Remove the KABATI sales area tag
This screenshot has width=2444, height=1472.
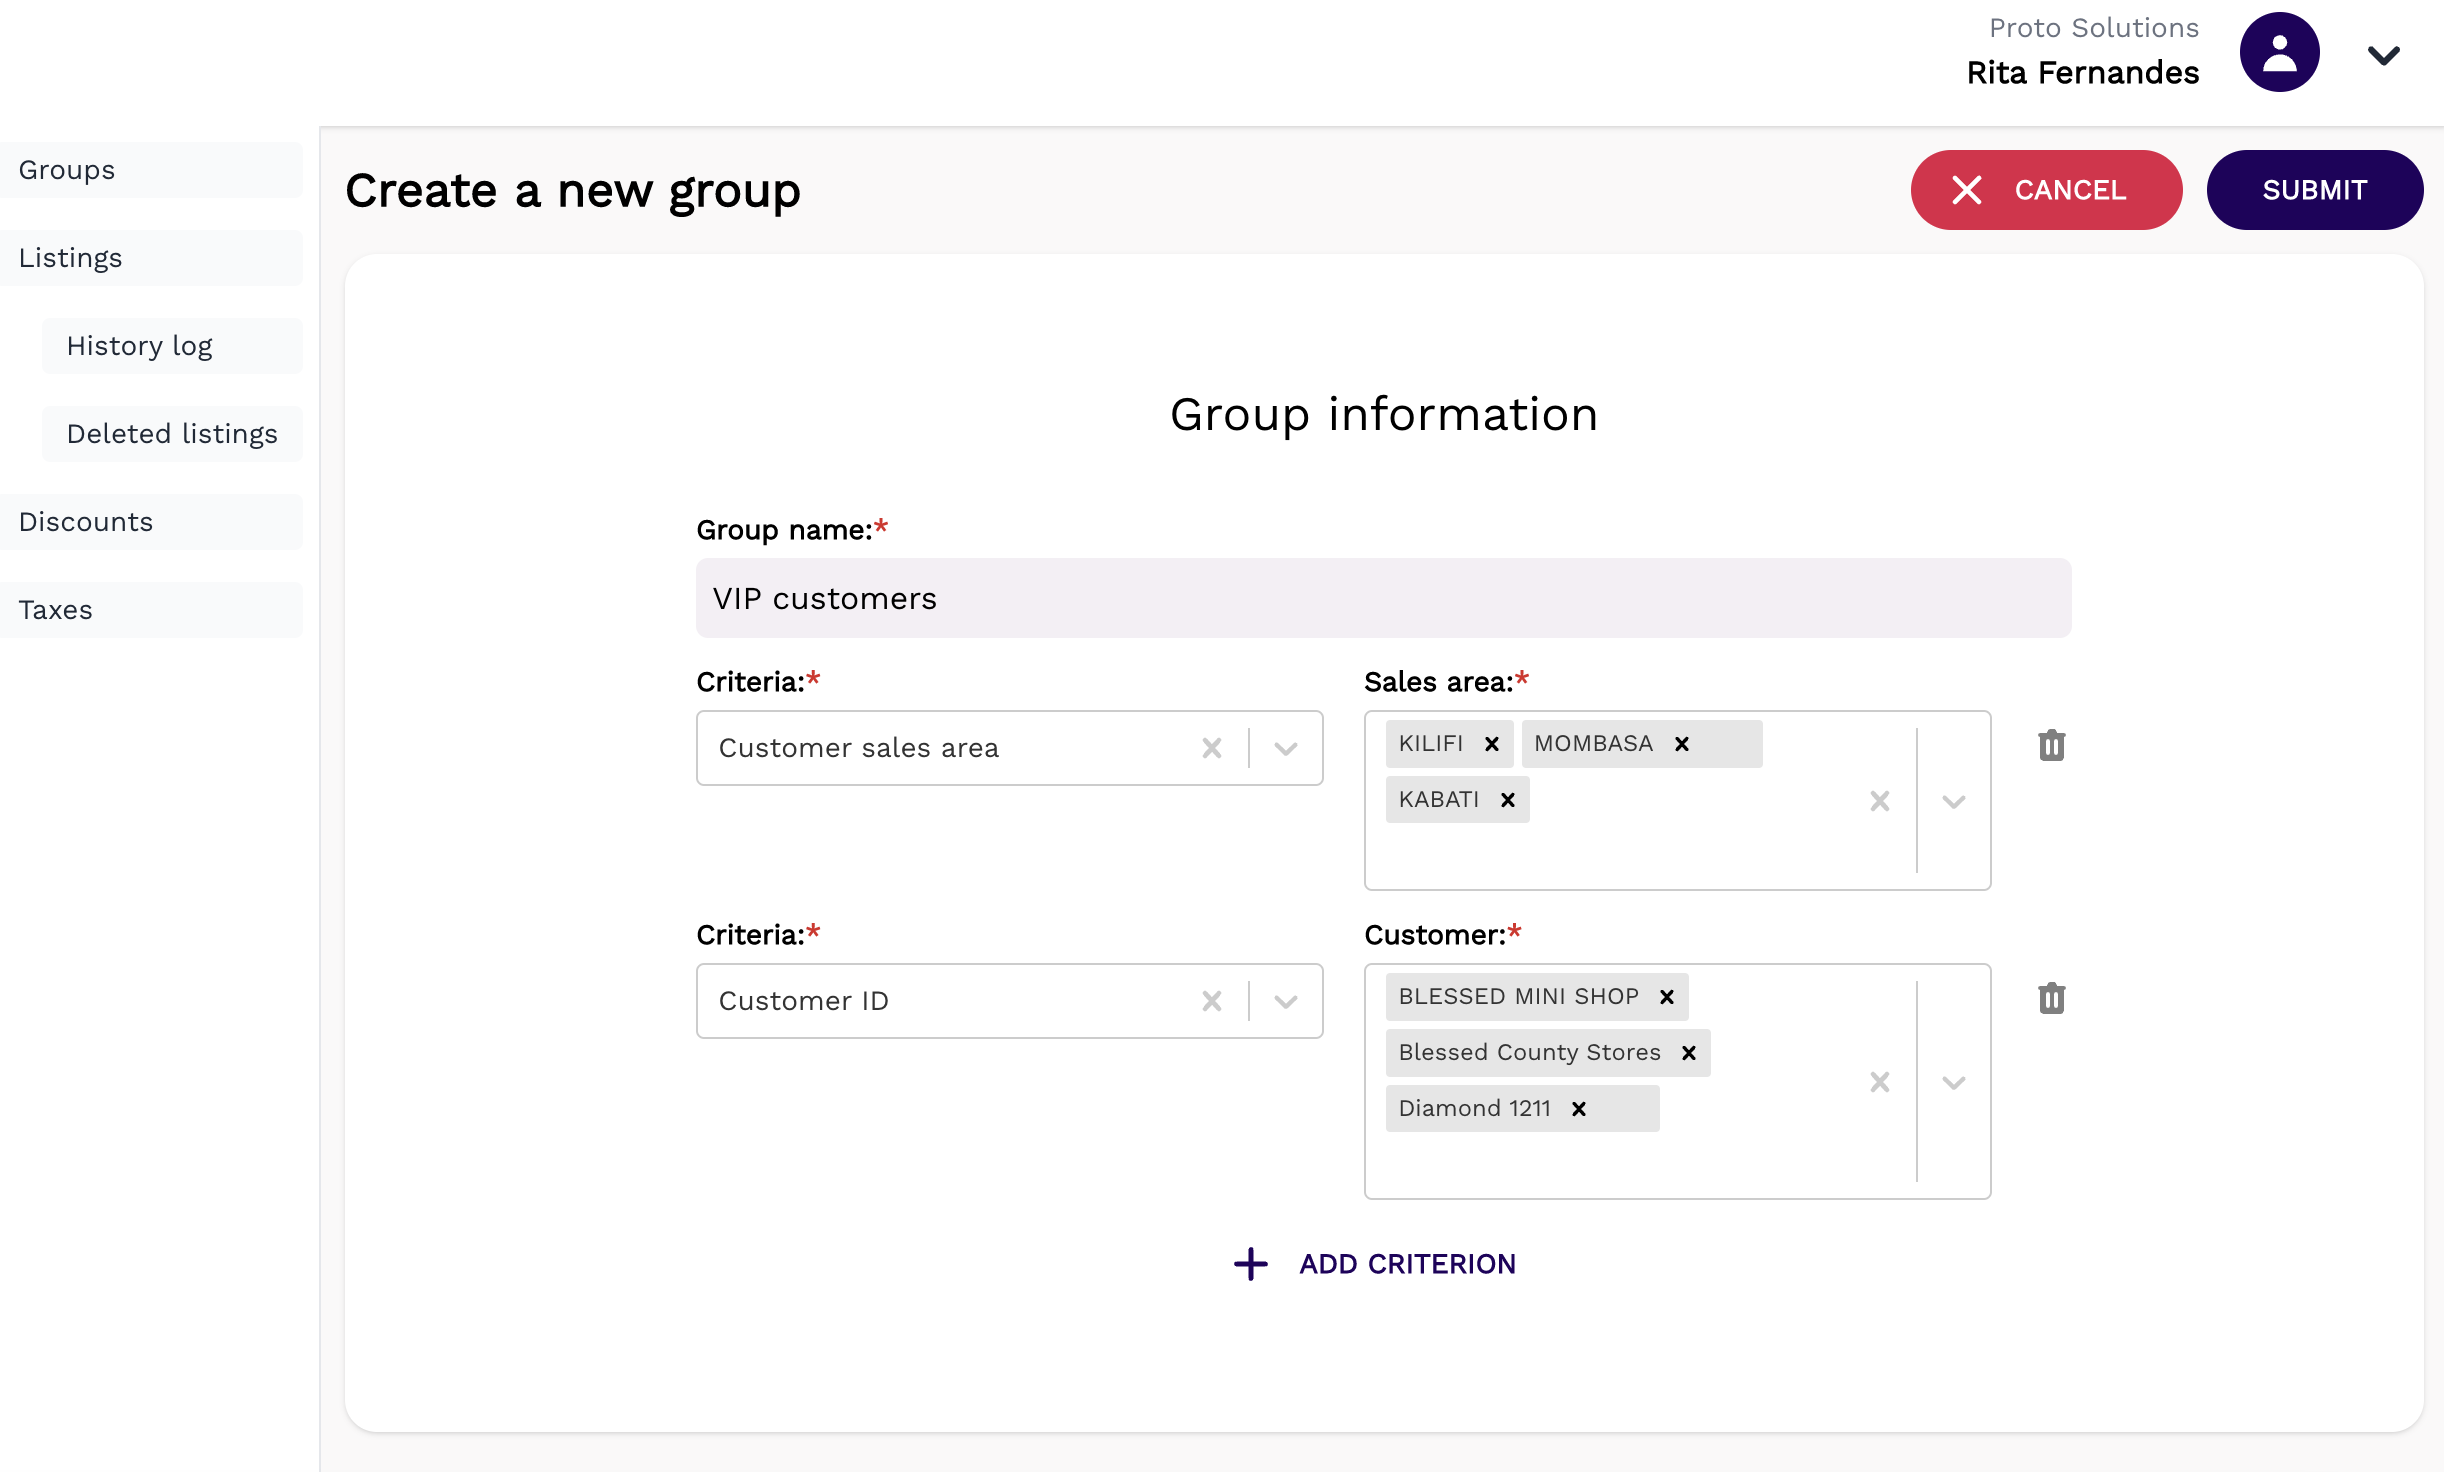pos(1508,800)
